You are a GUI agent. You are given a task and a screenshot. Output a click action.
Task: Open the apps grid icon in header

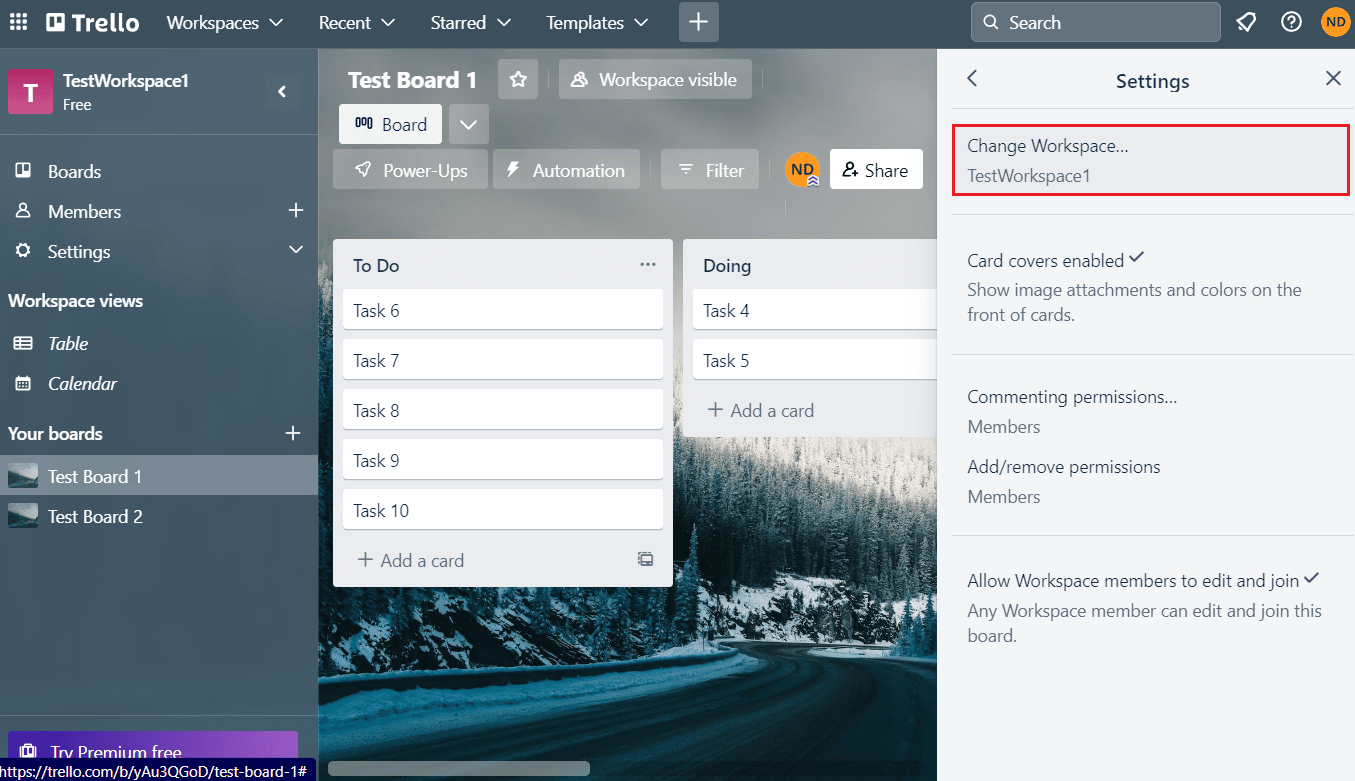tap(18, 22)
